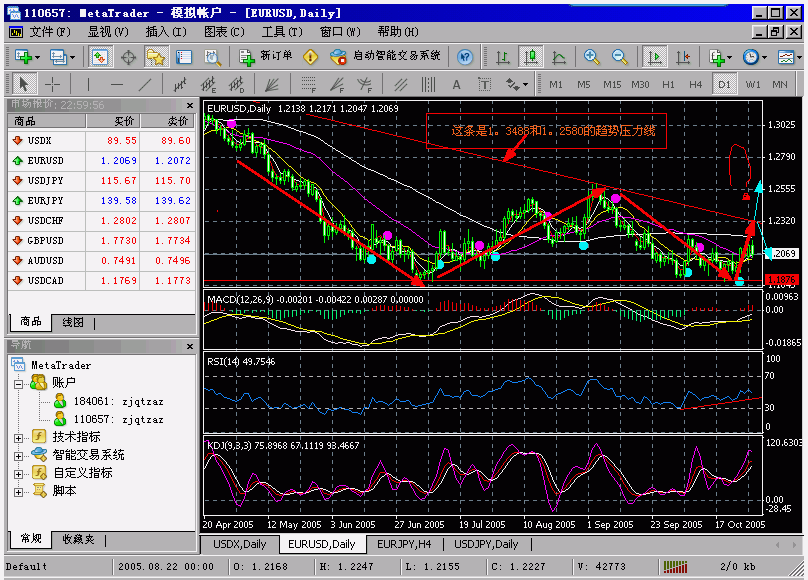Screen dimensions: 808x580
Task: Open the Indicators dropdown arrow
Action: (x=729, y=57)
